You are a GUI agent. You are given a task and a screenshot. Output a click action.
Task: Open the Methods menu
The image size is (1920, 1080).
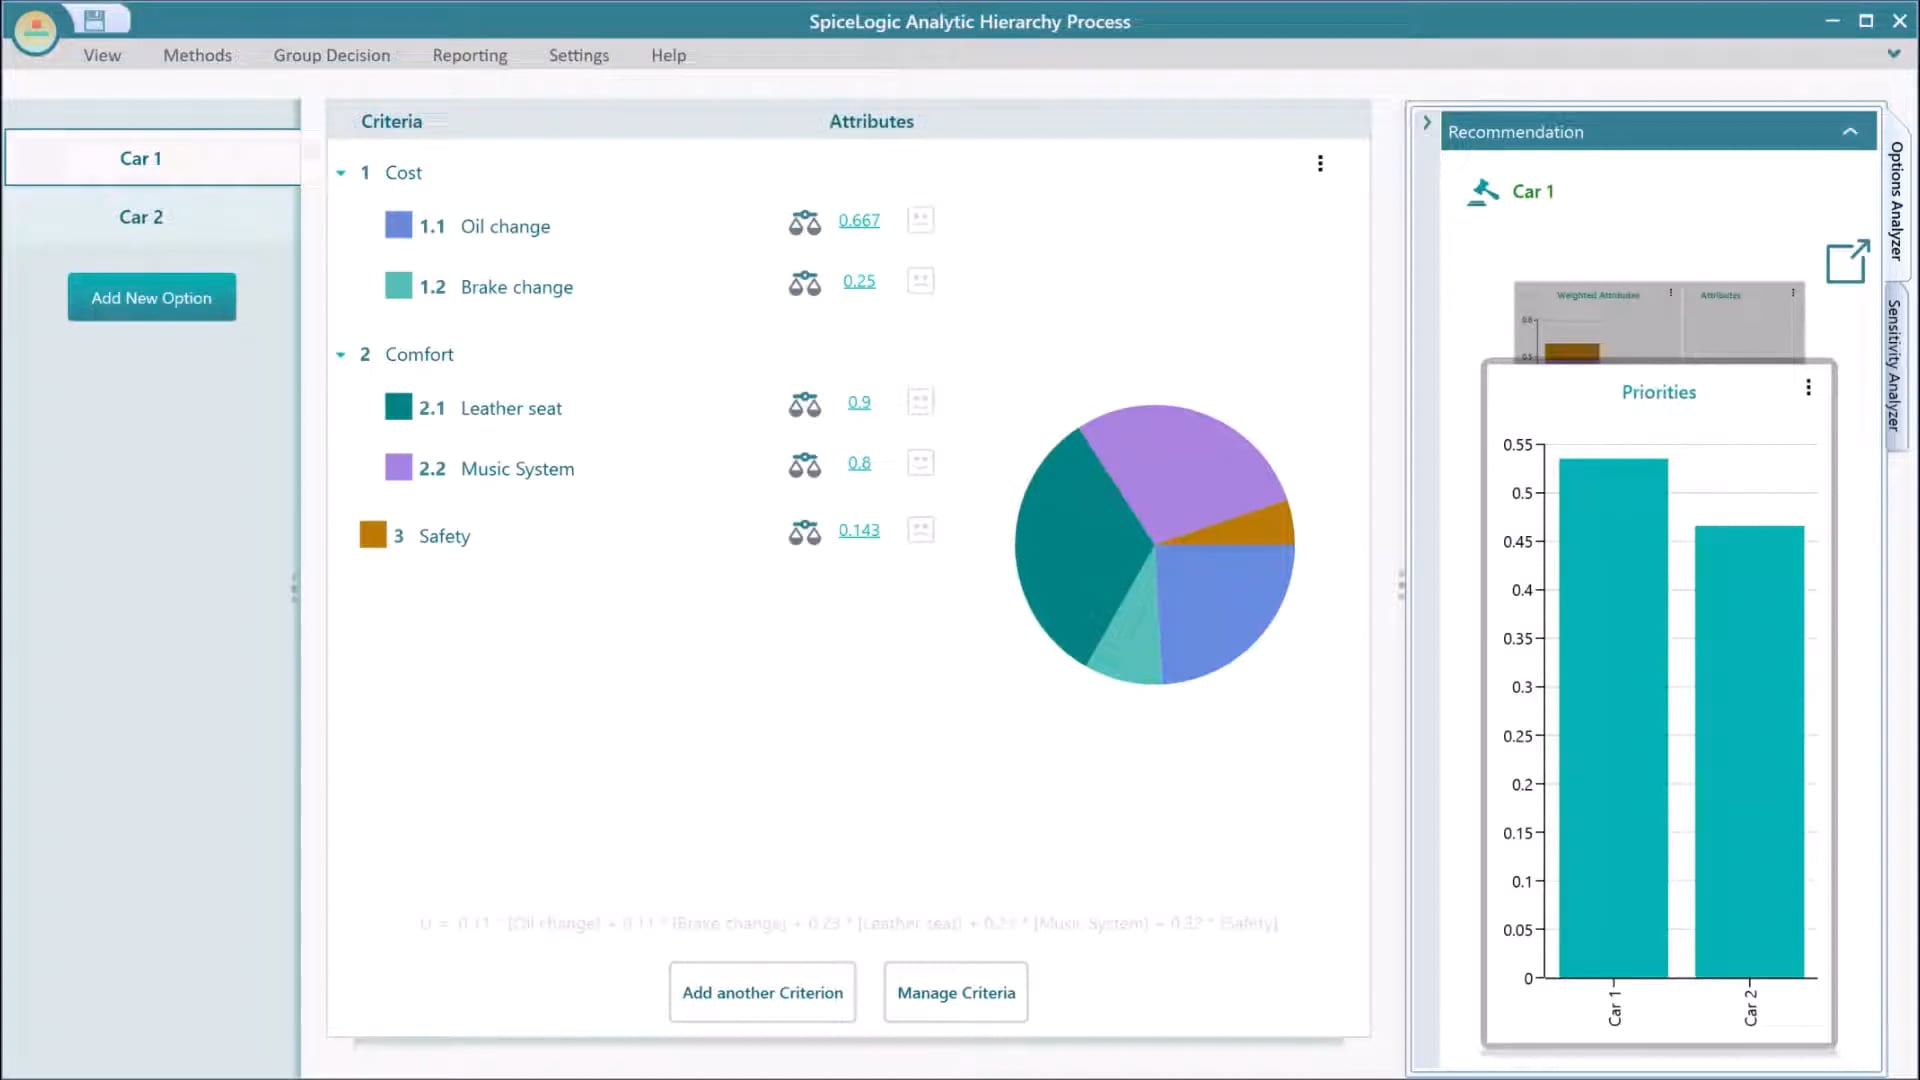click(197, 55)
